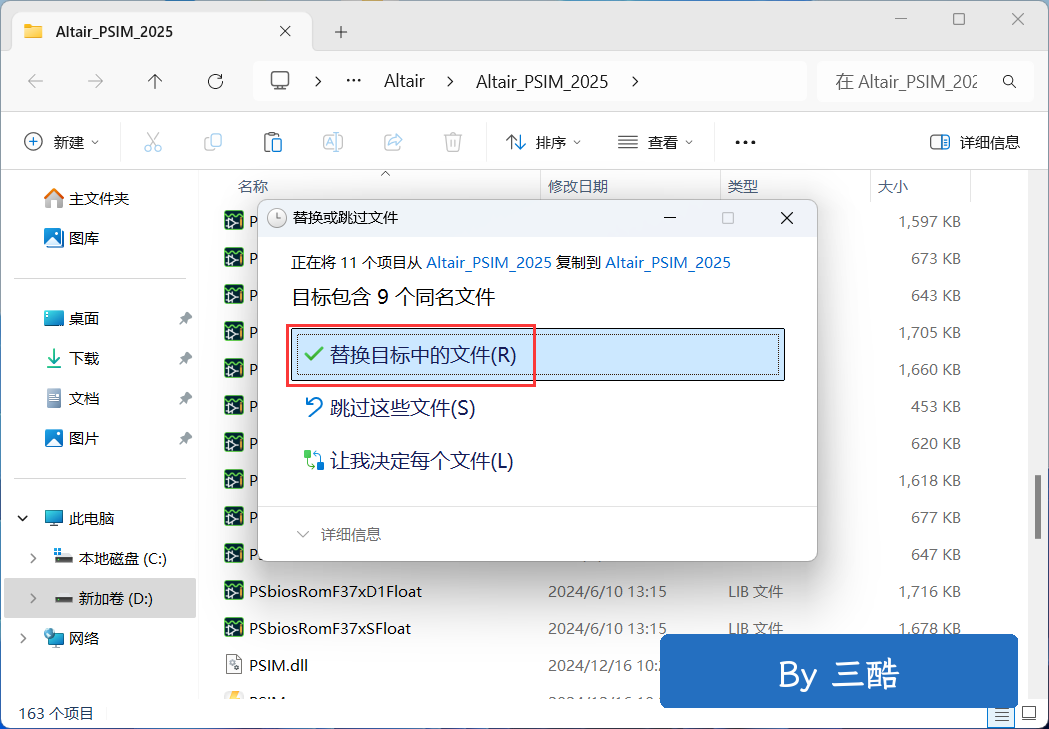Open the toolbar's See more ellipsis menu
Viewport: 1049px width, 729px height.
point(745,142)
